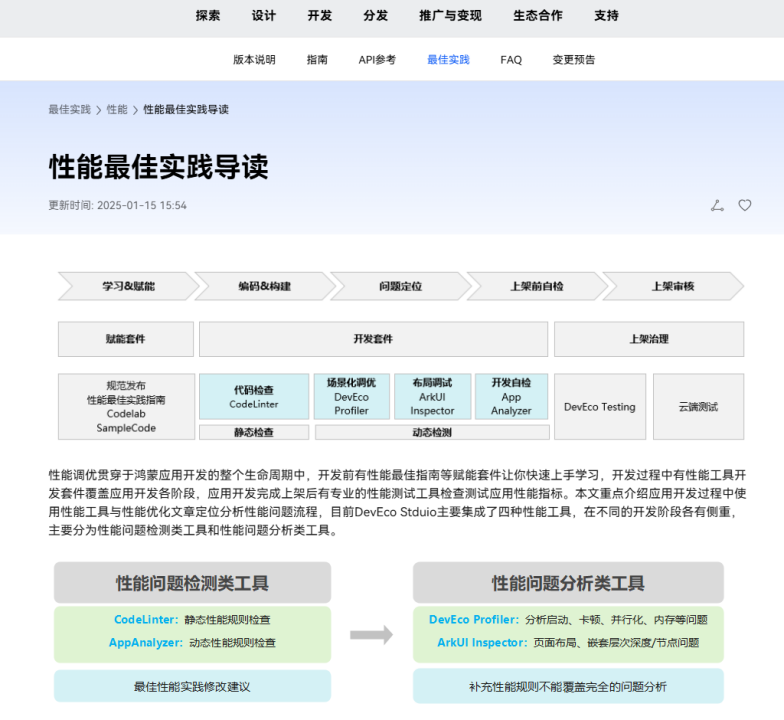Image resolution: width=784 pixels, height=720 pixels.
Task: Open the 设计 top menu
Action: (264, 16)
